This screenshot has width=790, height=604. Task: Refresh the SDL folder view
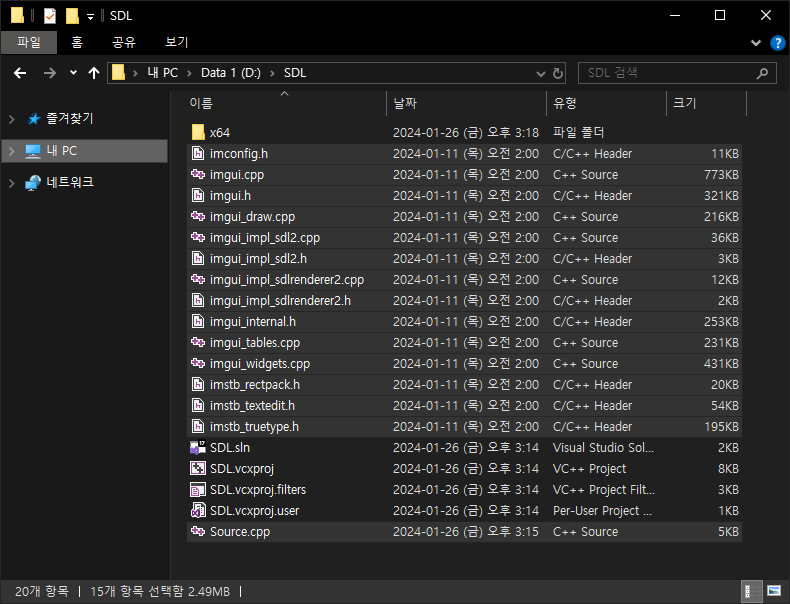click(x=557, y=74)
